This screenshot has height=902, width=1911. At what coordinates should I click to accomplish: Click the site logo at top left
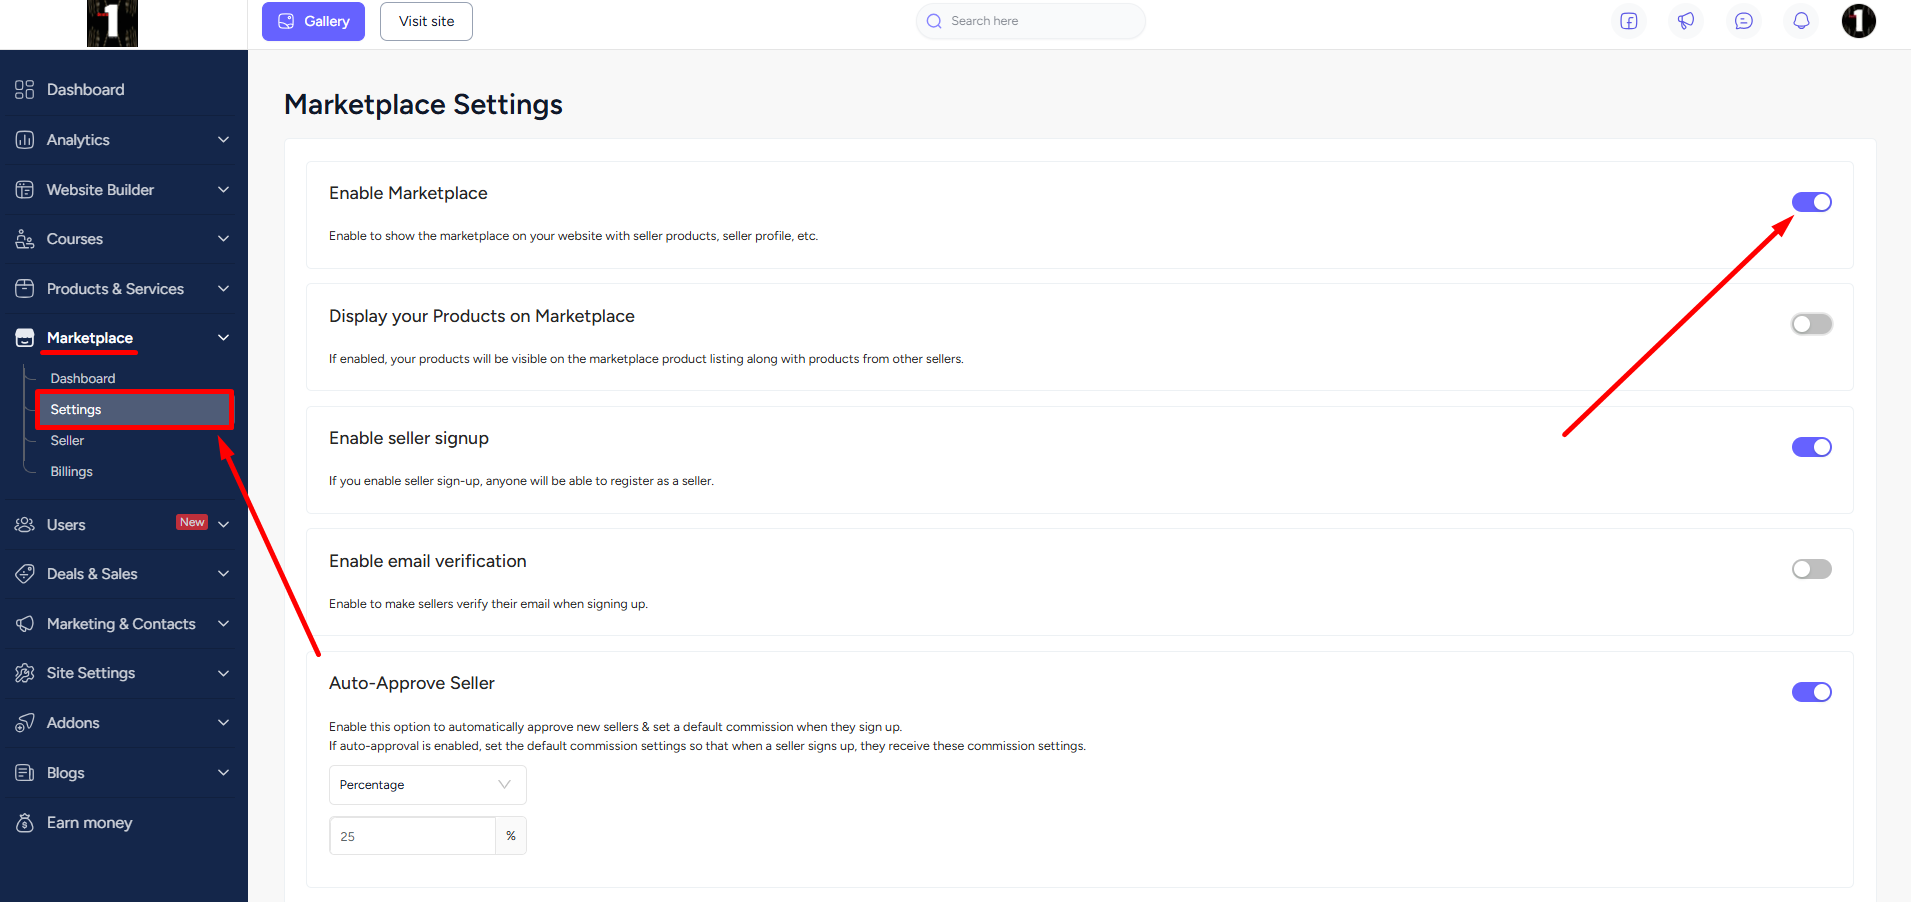[x=112, y=23]
